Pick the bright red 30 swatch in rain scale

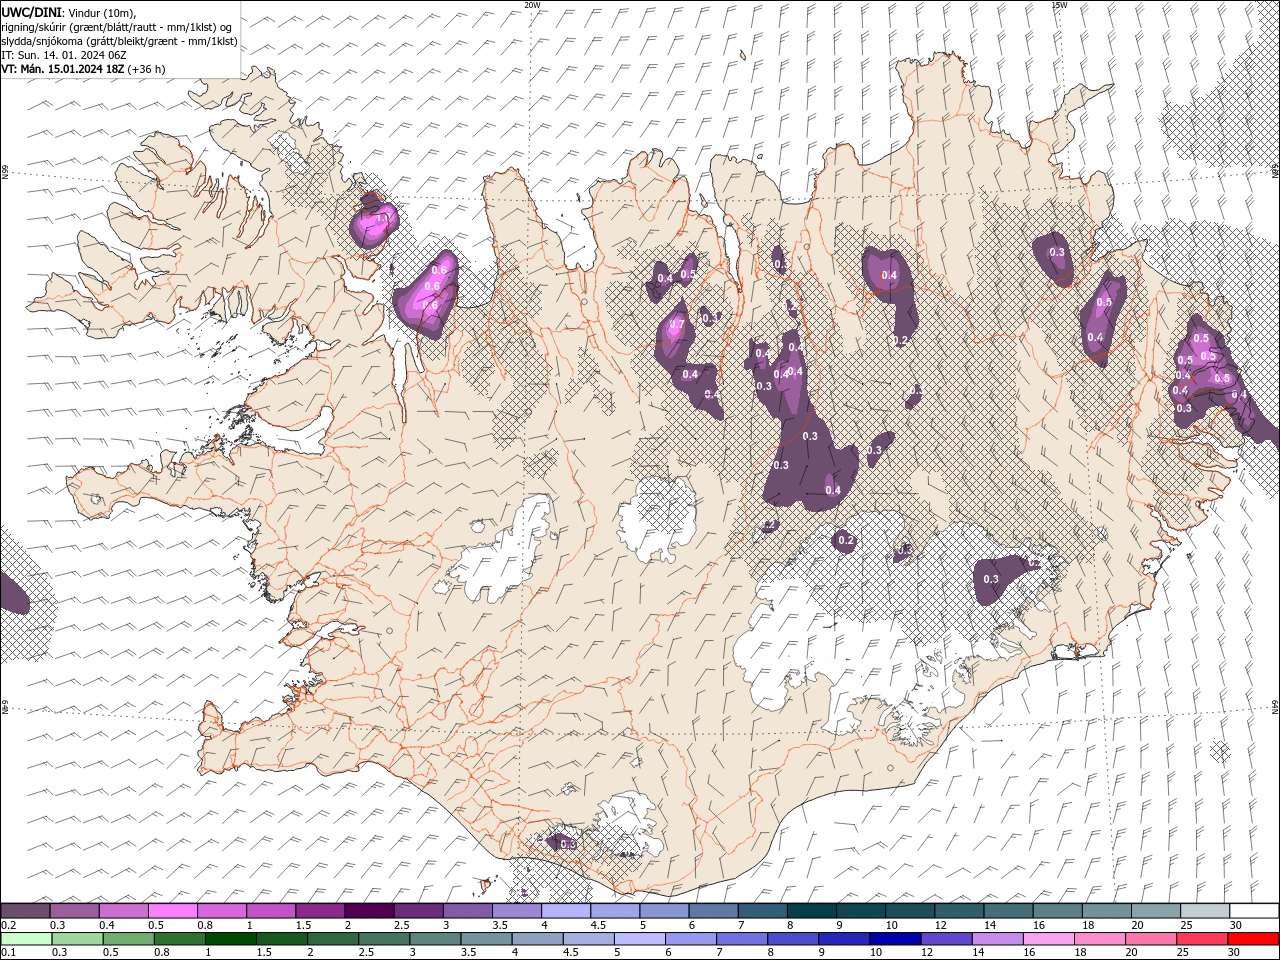[x=1254, y=939]
